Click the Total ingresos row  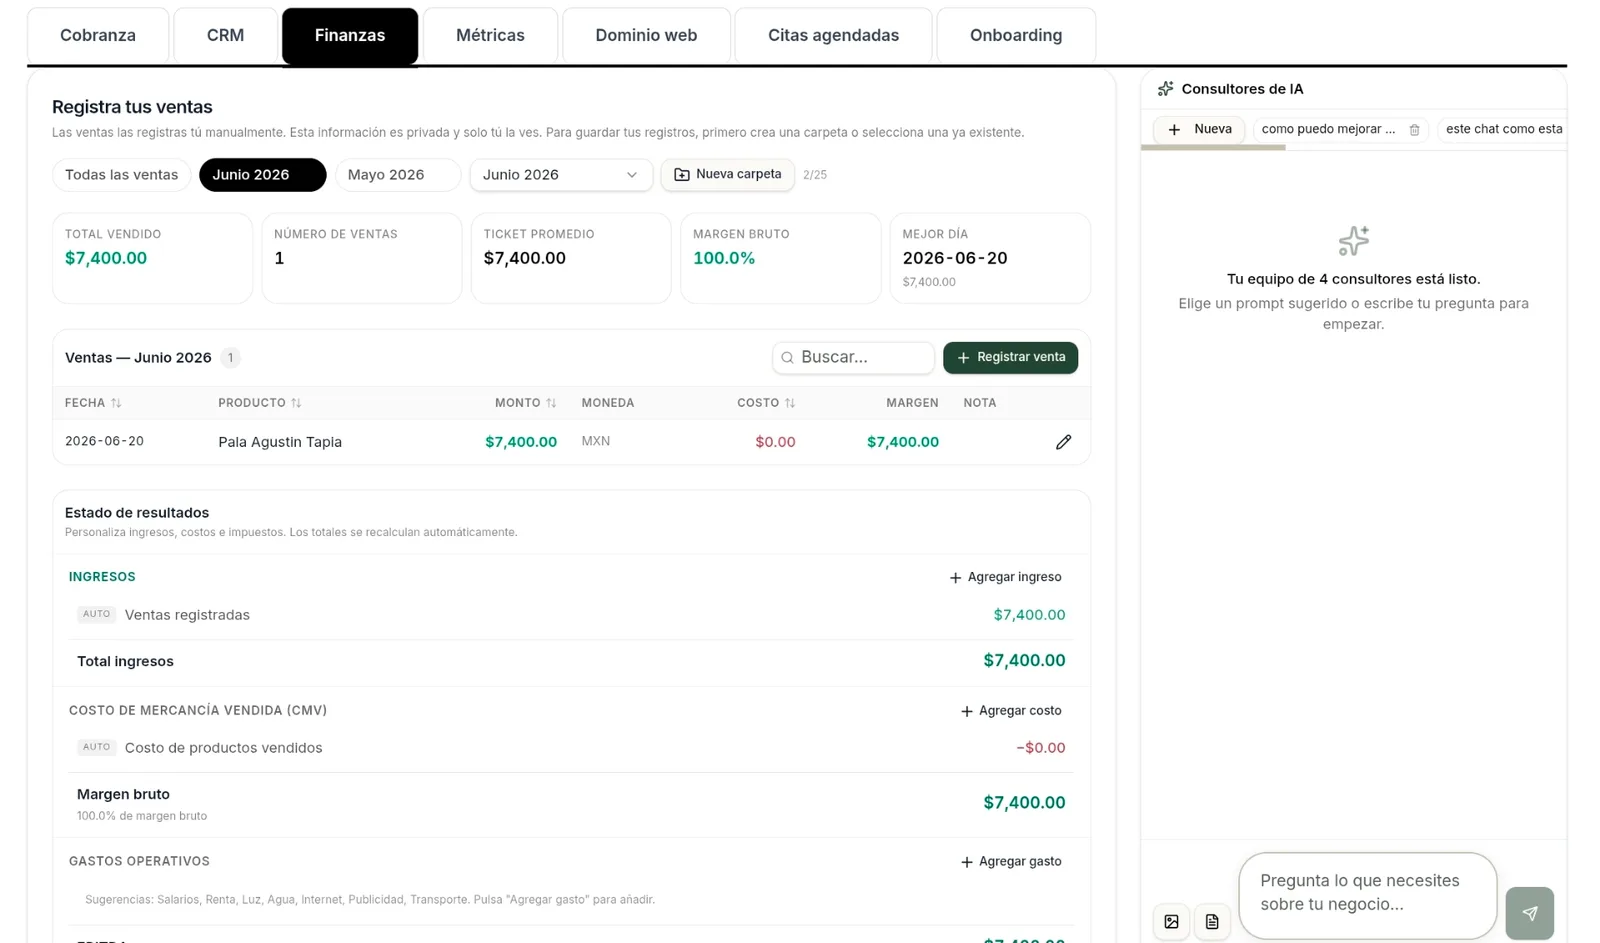[x=571, y=661]
